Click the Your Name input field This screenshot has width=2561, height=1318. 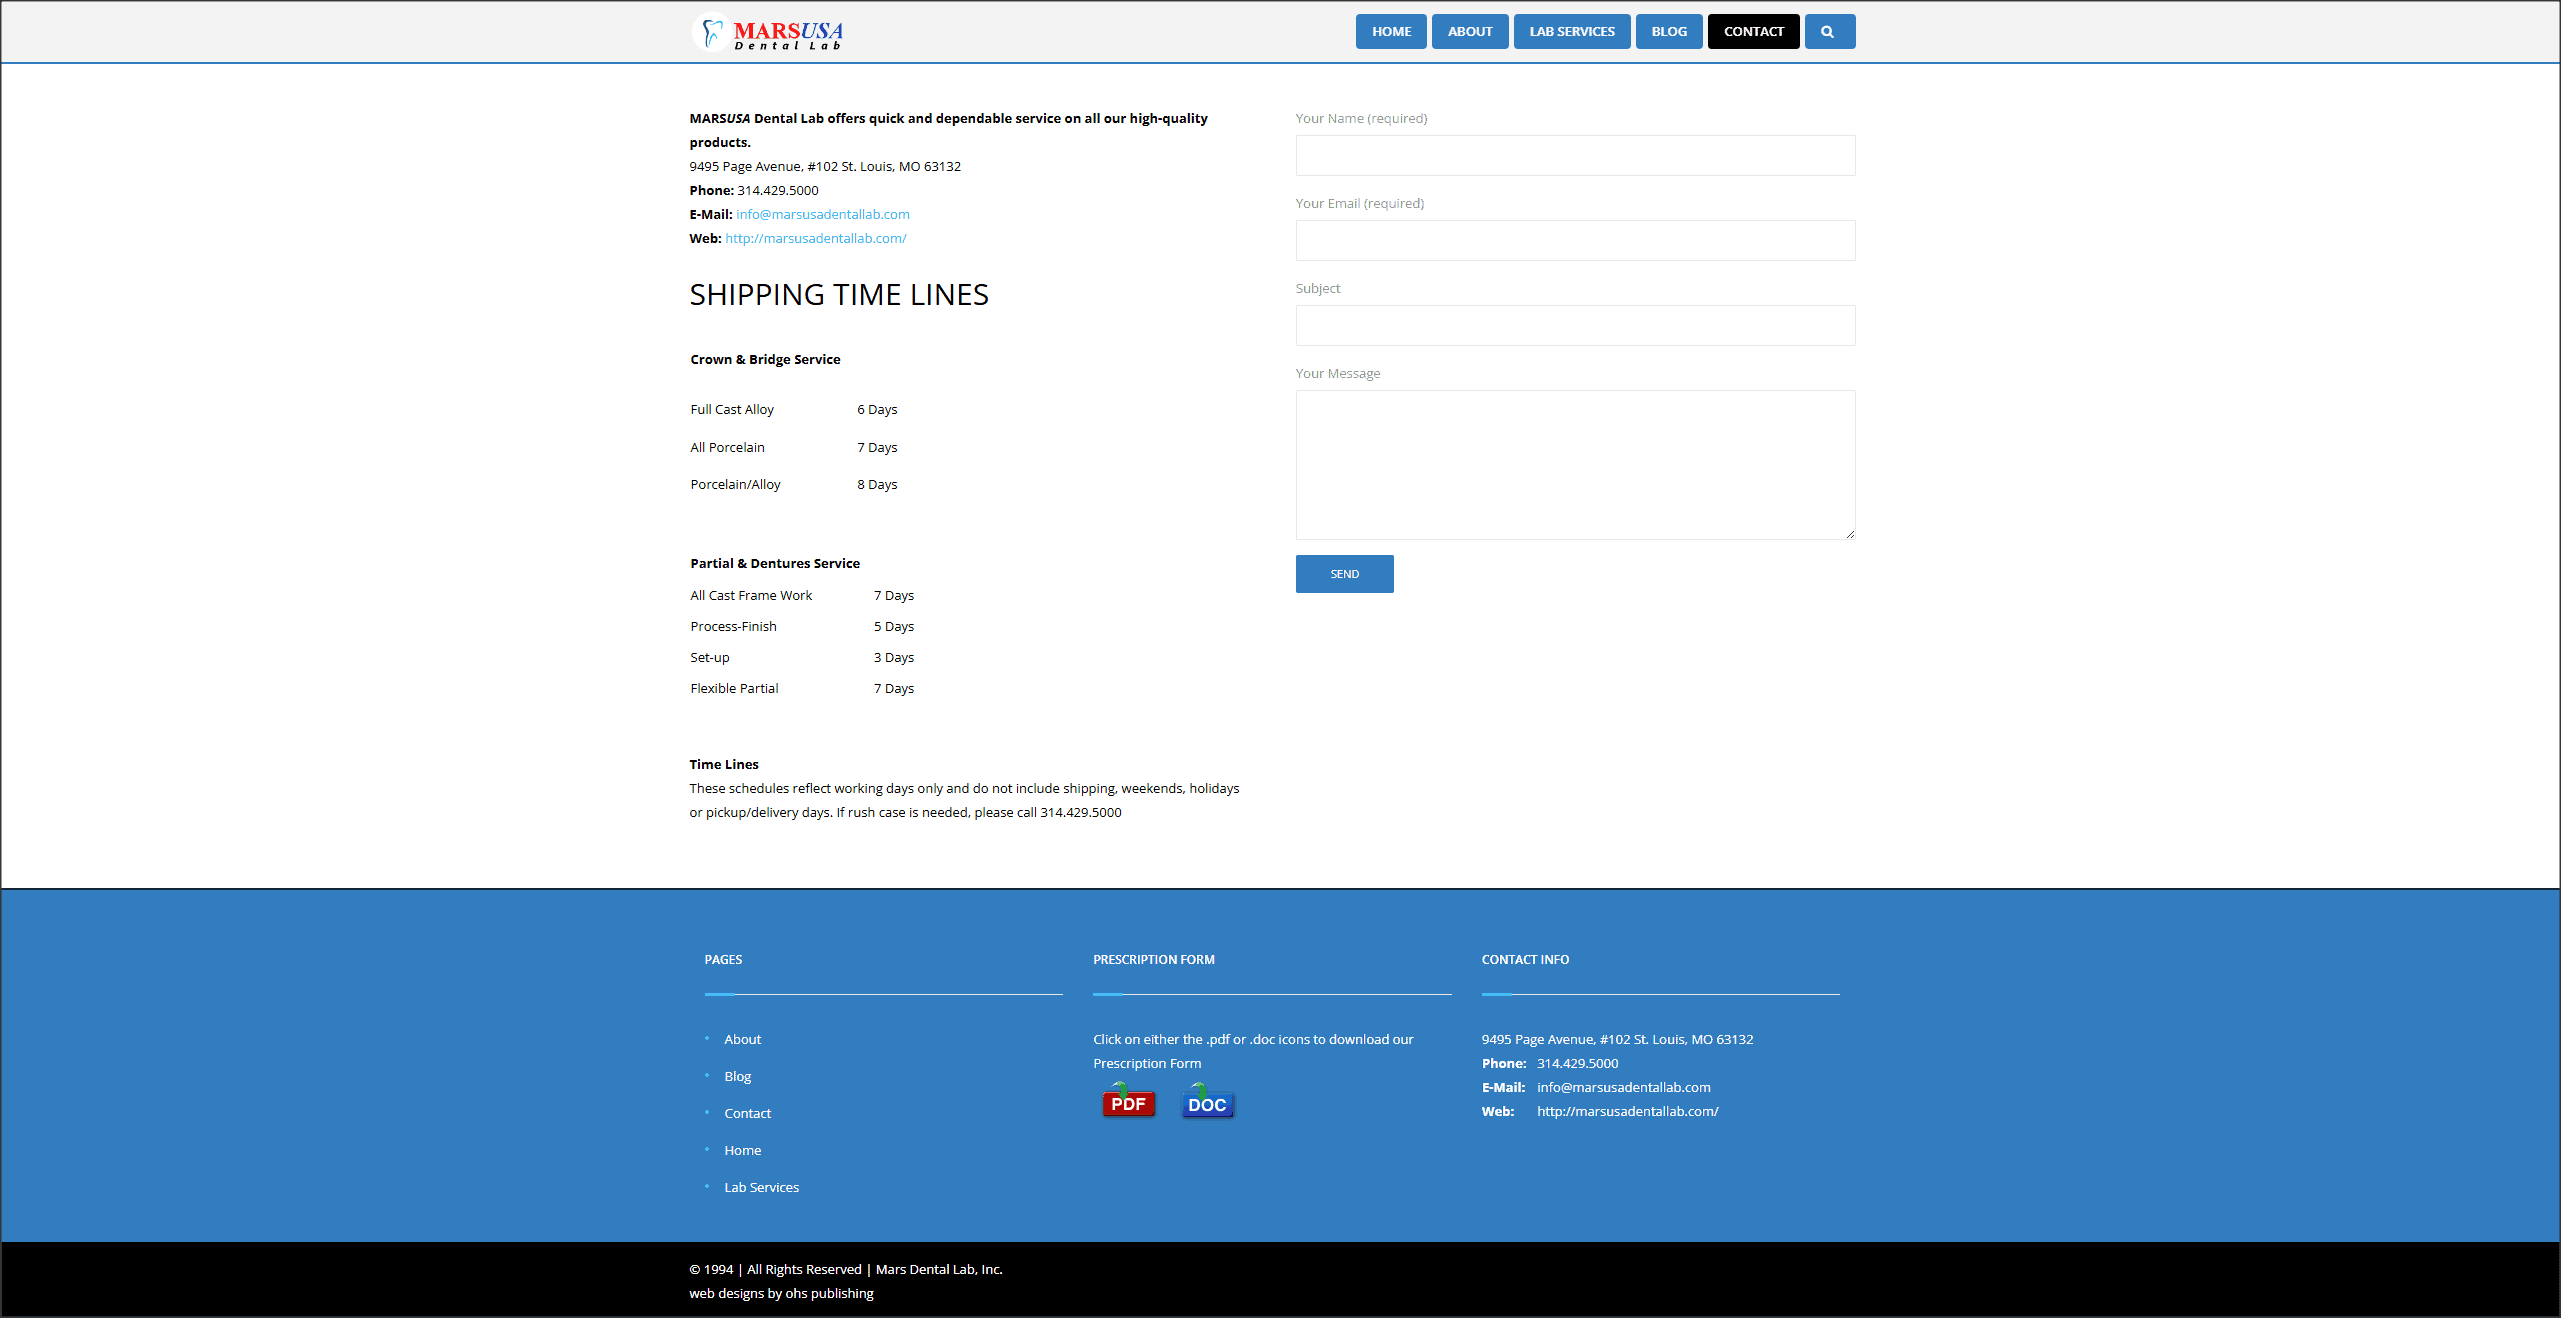pos(1575,156)
